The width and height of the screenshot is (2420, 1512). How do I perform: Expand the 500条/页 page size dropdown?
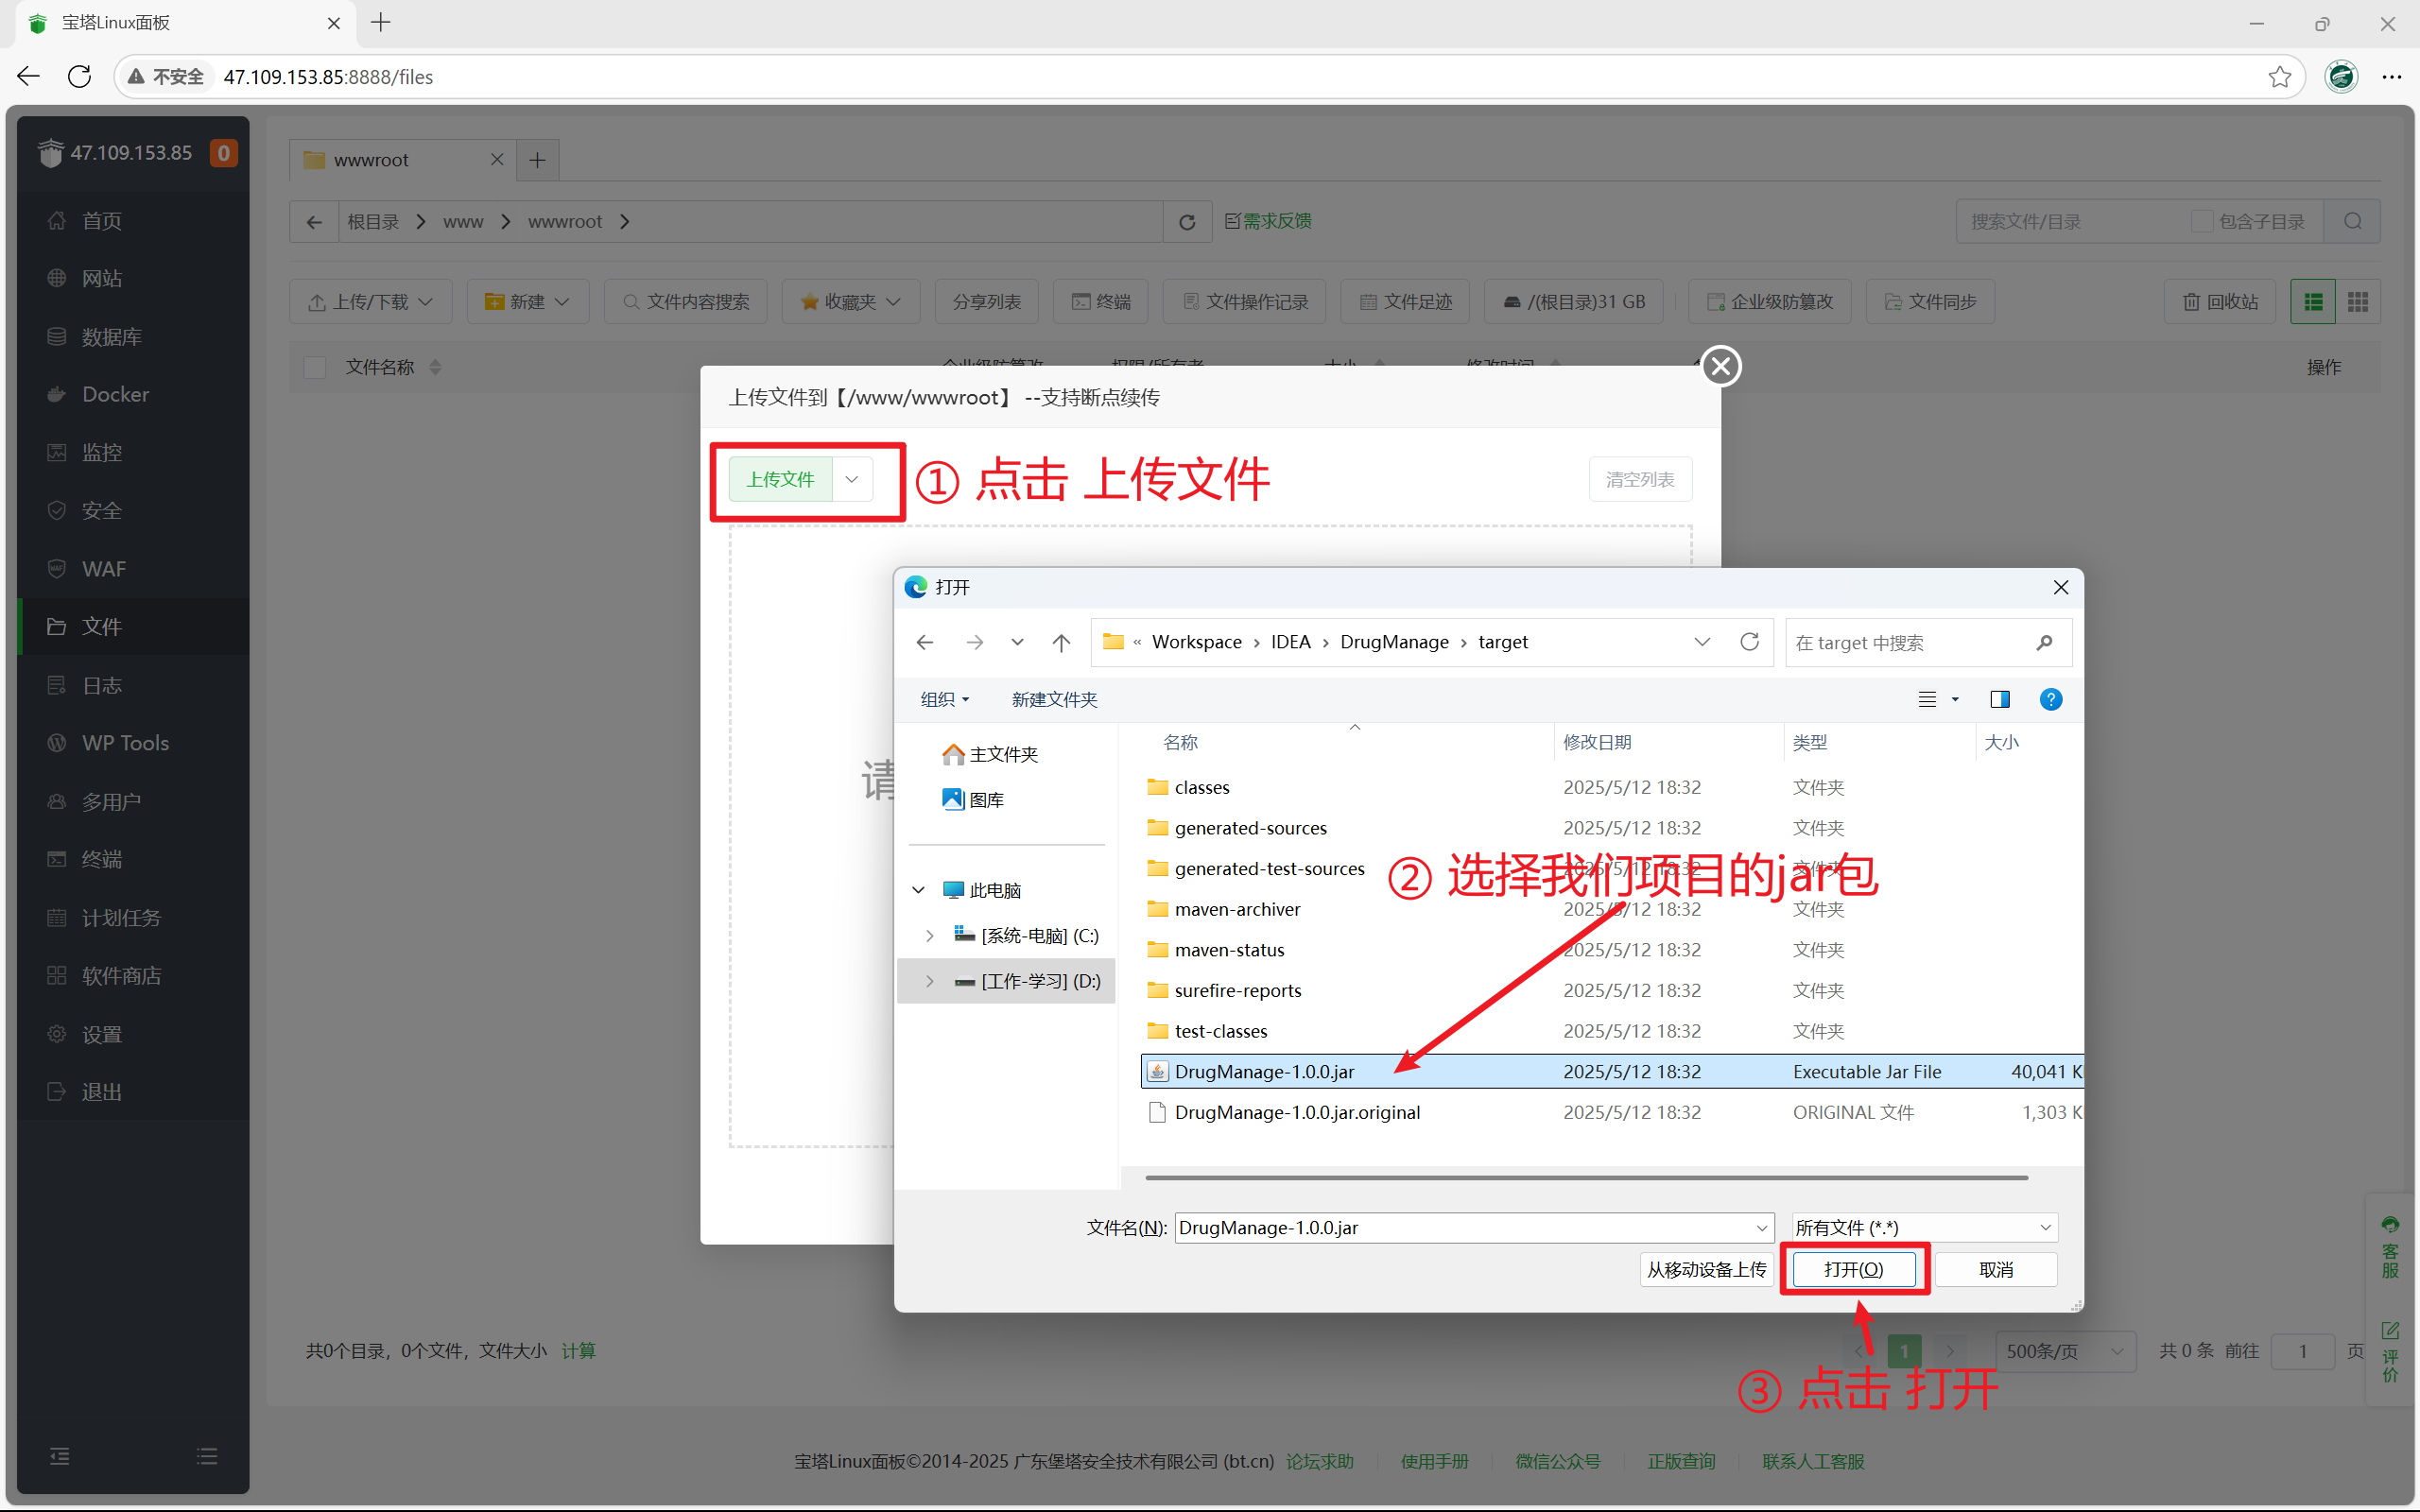click(x=2065, y=1351)
